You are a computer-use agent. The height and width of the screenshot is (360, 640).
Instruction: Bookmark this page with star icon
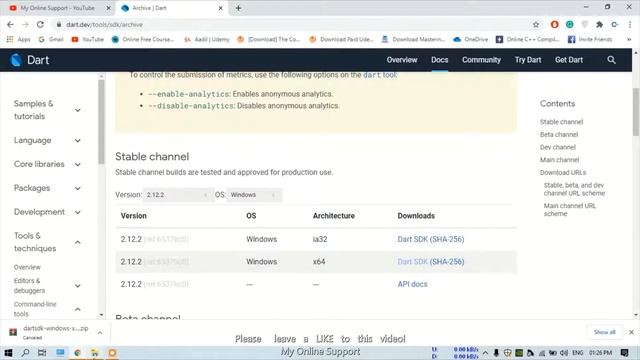(536, 24)
